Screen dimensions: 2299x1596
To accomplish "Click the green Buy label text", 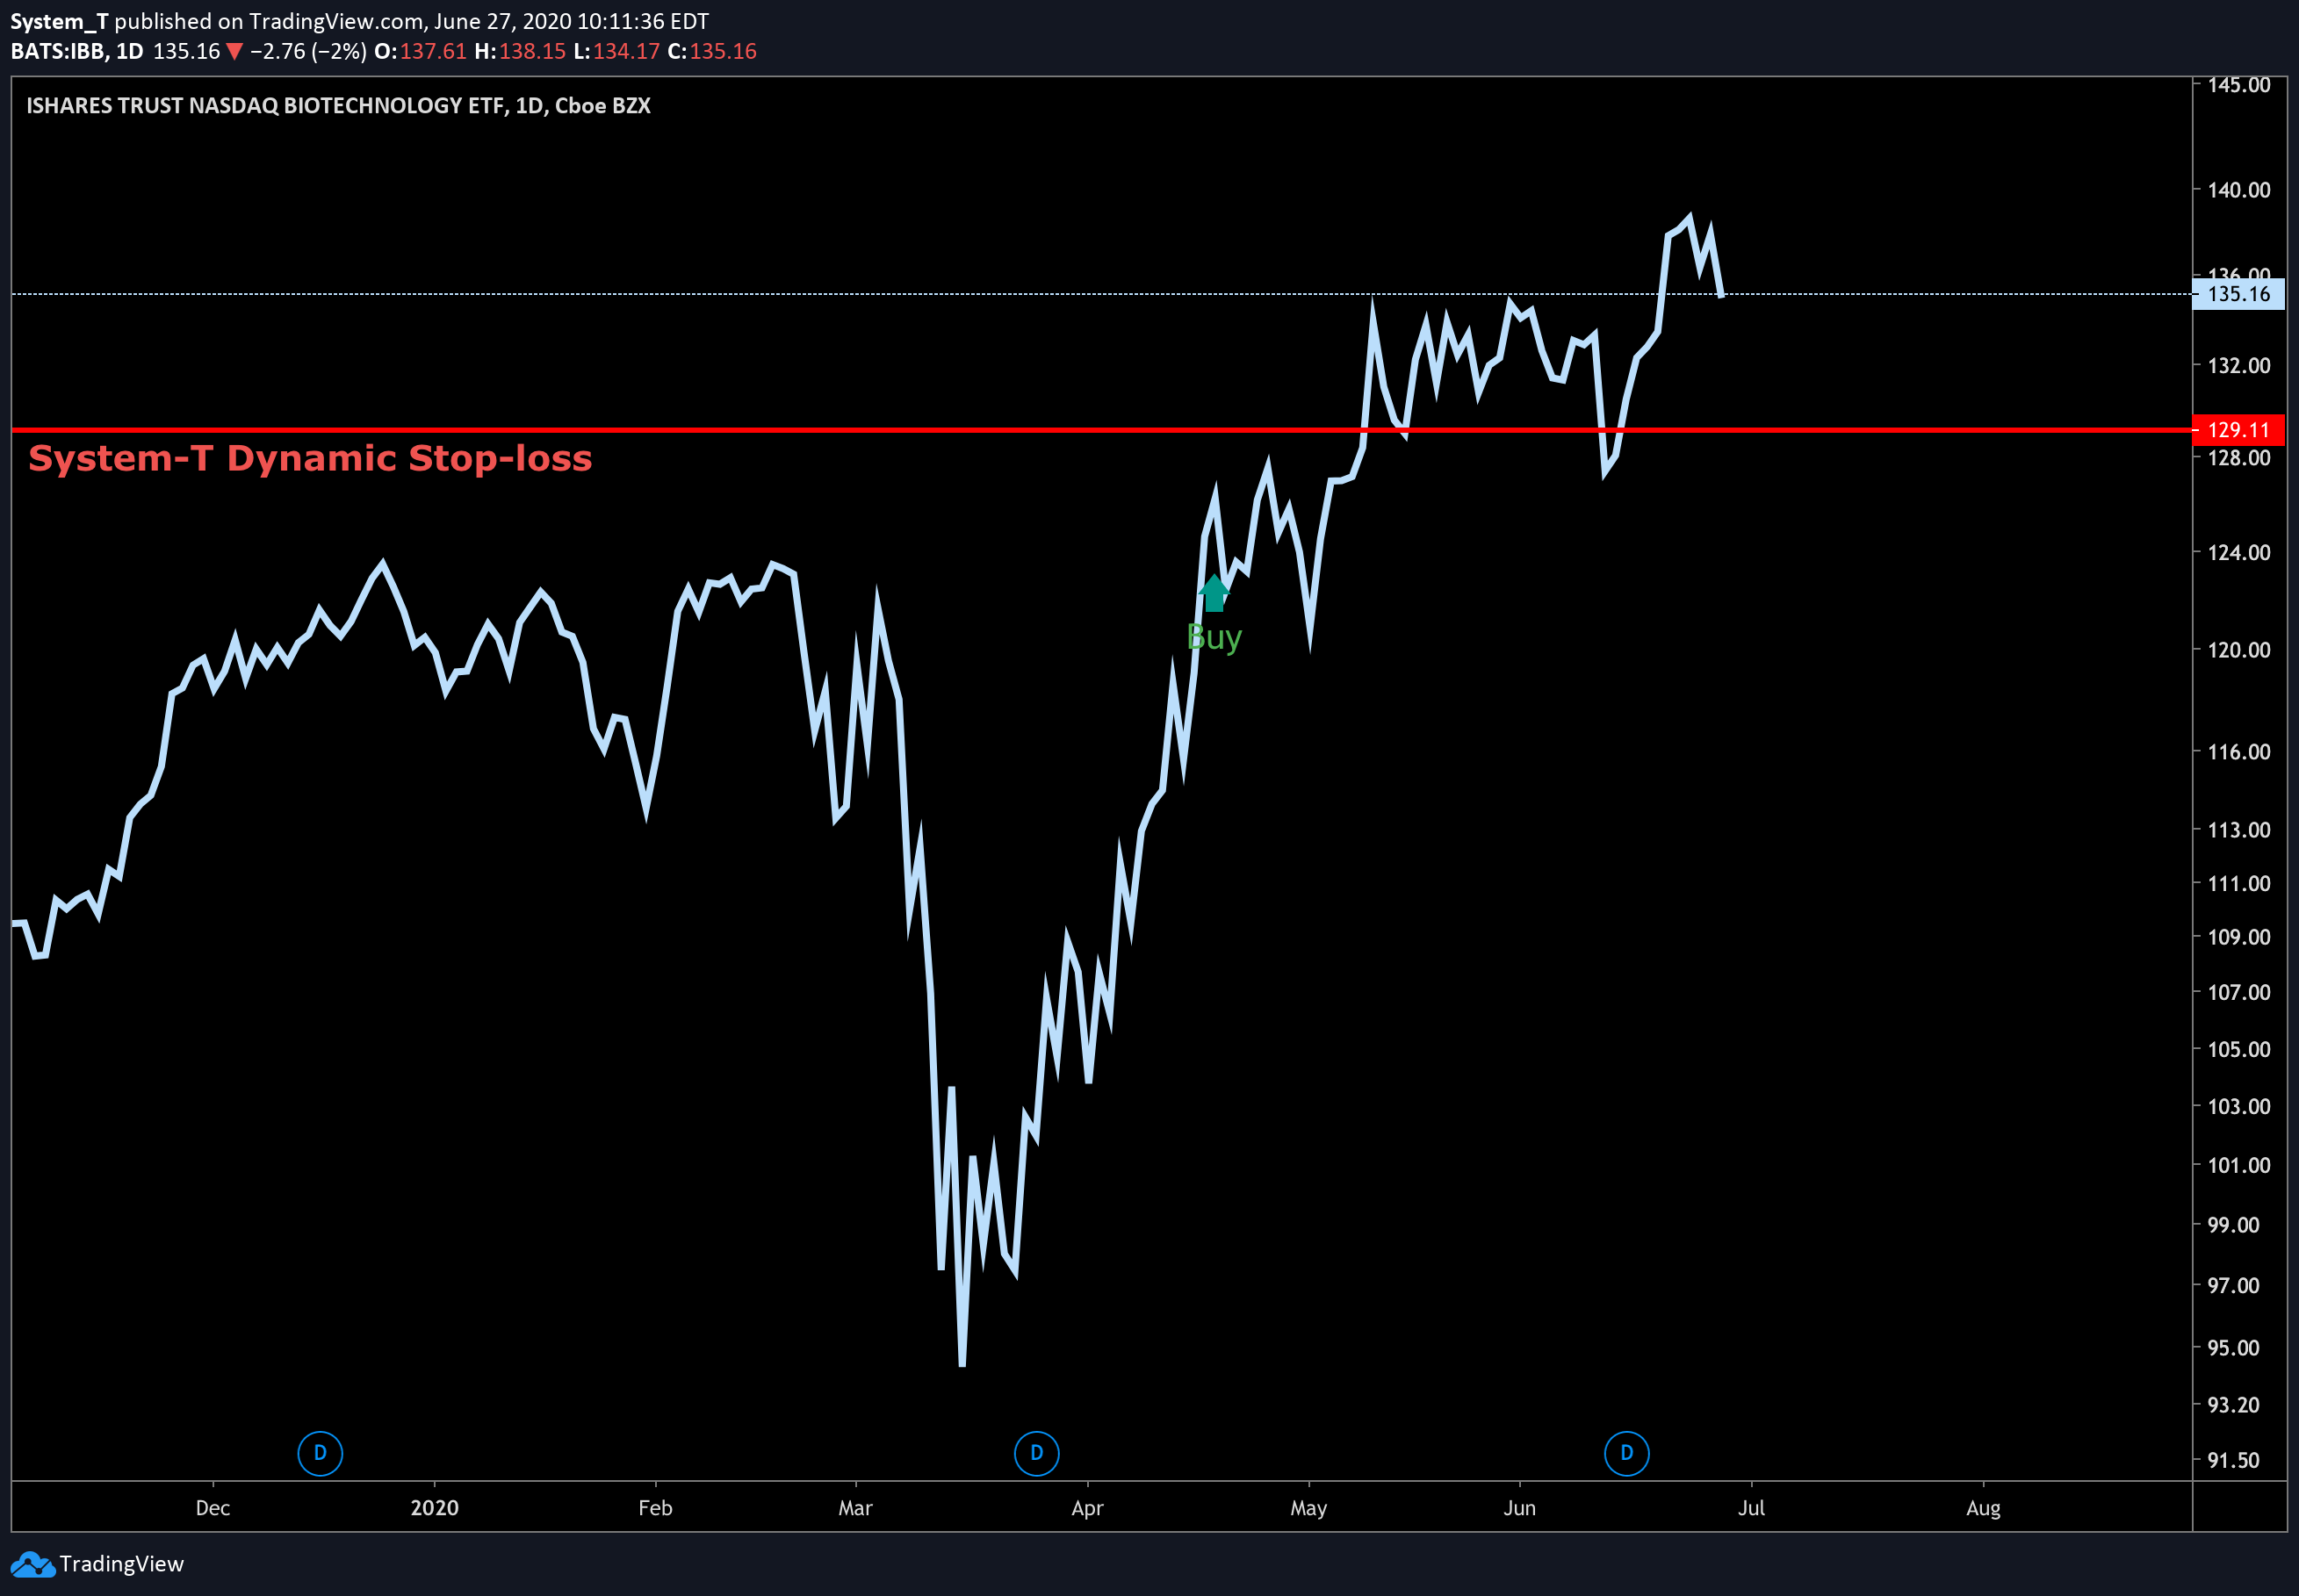I will click(x=1214, y=638).
